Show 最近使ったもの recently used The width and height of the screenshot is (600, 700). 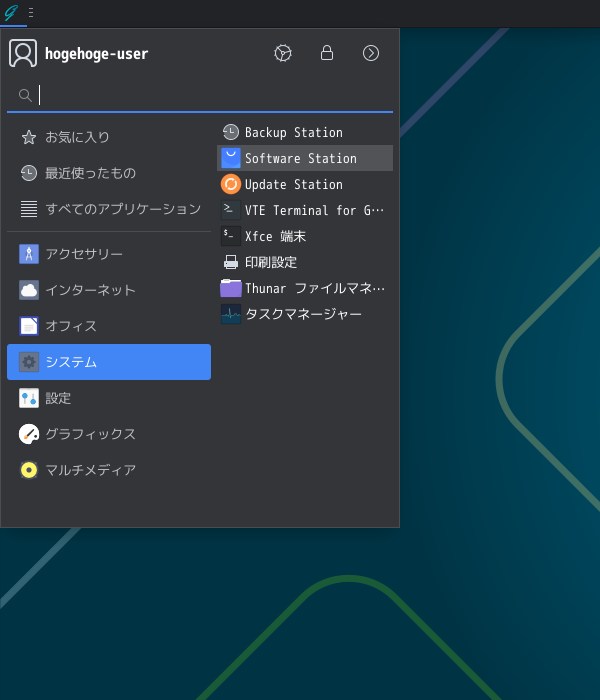109,173
